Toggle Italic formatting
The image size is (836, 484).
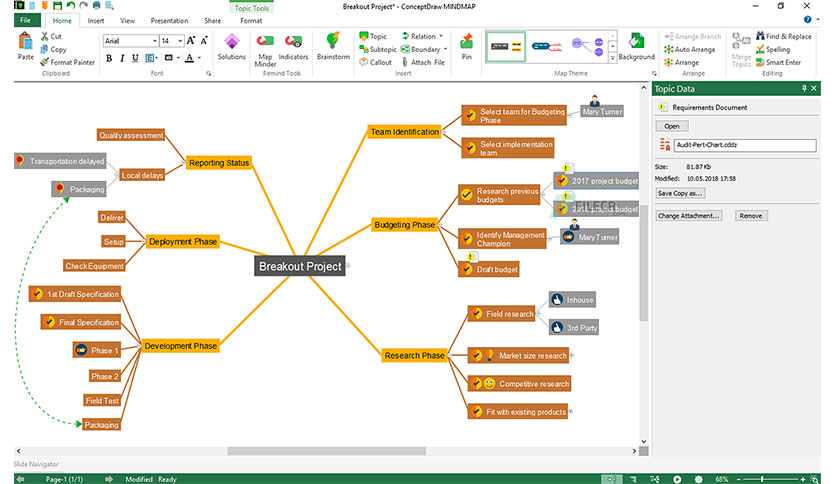pyautogui.click(x=122, y=58)
